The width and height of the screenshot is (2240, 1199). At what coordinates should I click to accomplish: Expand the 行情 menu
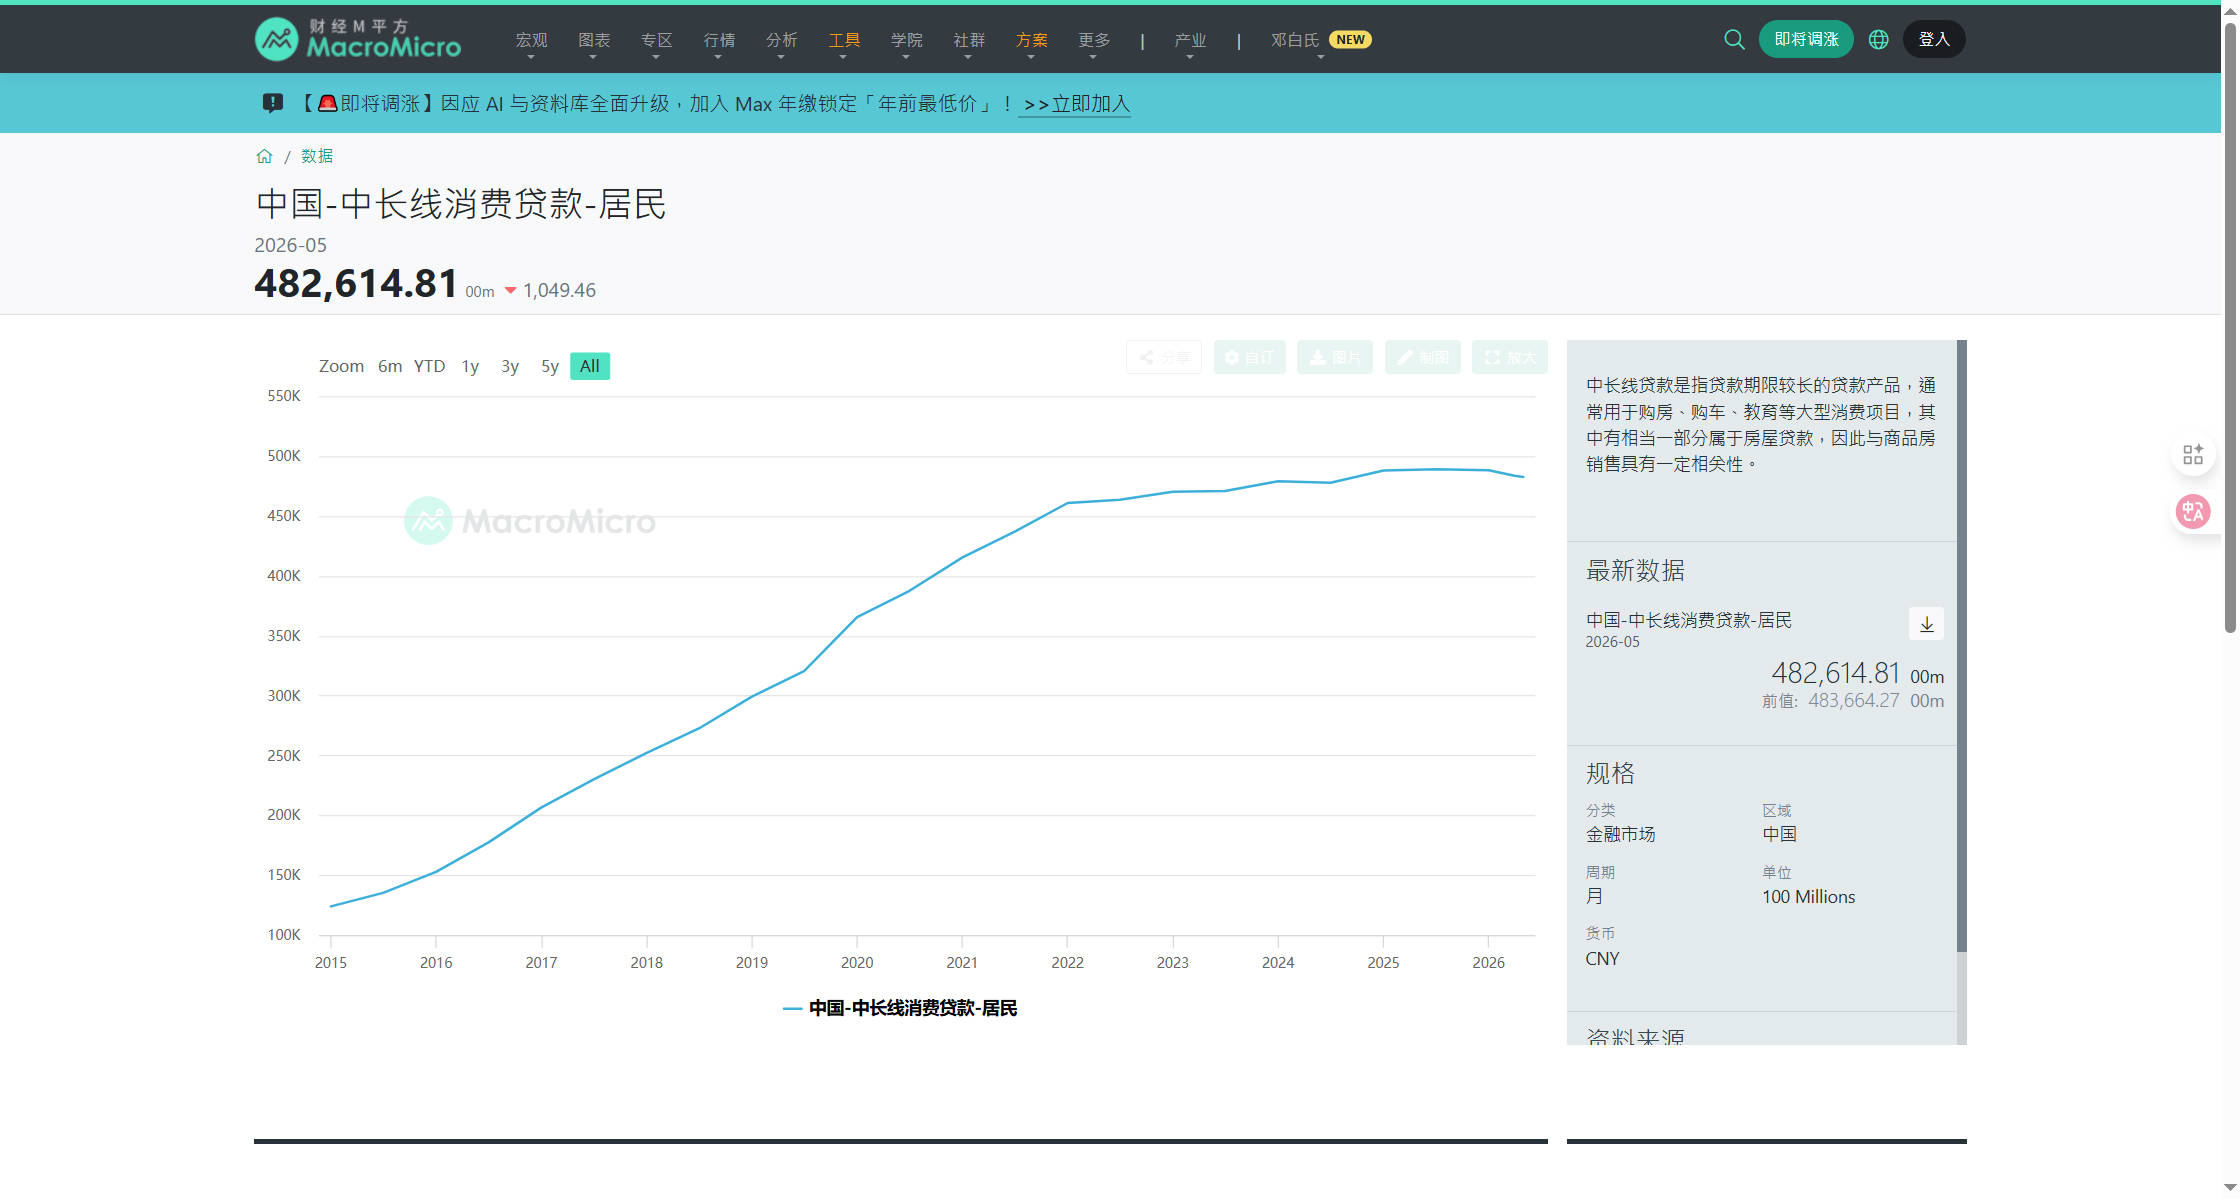click(x=719, y=40)
